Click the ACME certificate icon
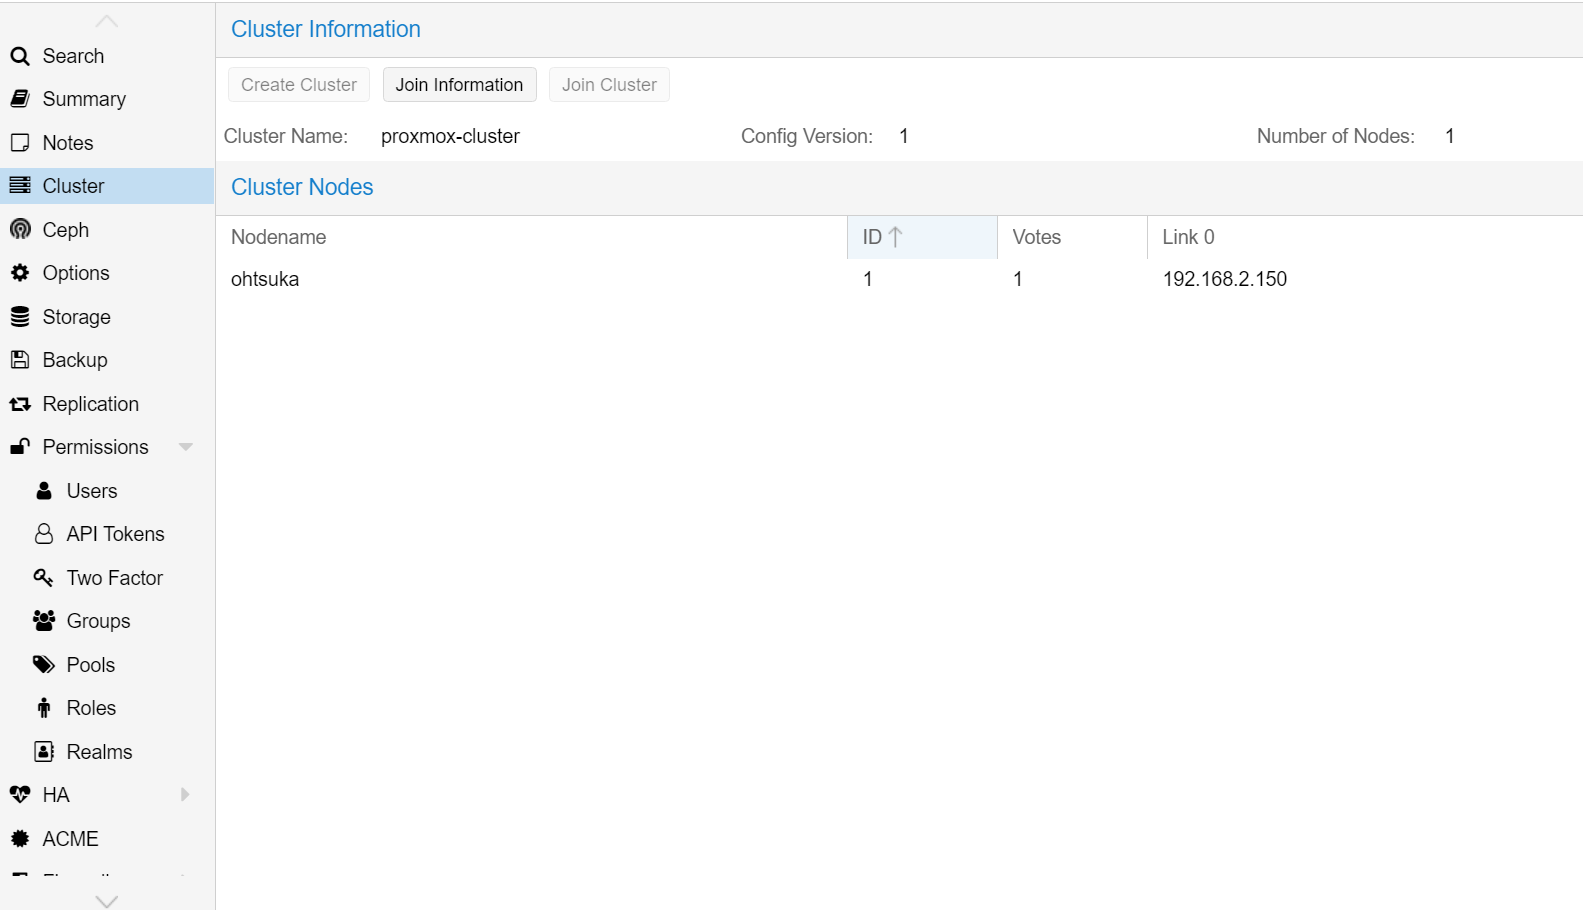 20,839
